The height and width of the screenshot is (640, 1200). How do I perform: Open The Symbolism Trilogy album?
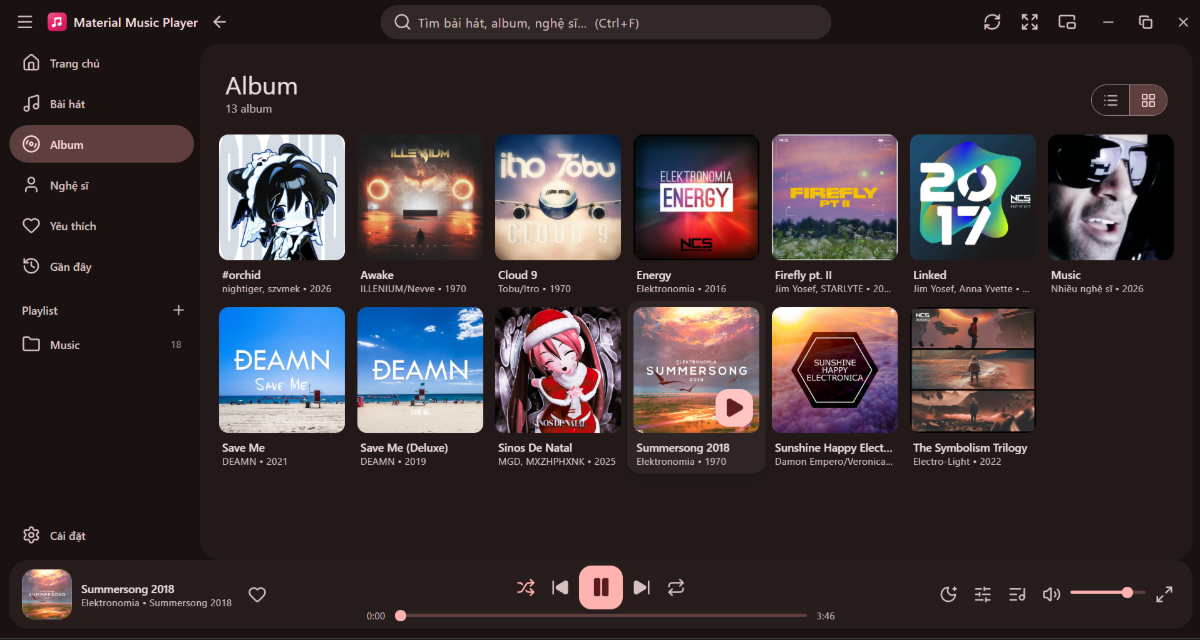click(x=973, y=370)
